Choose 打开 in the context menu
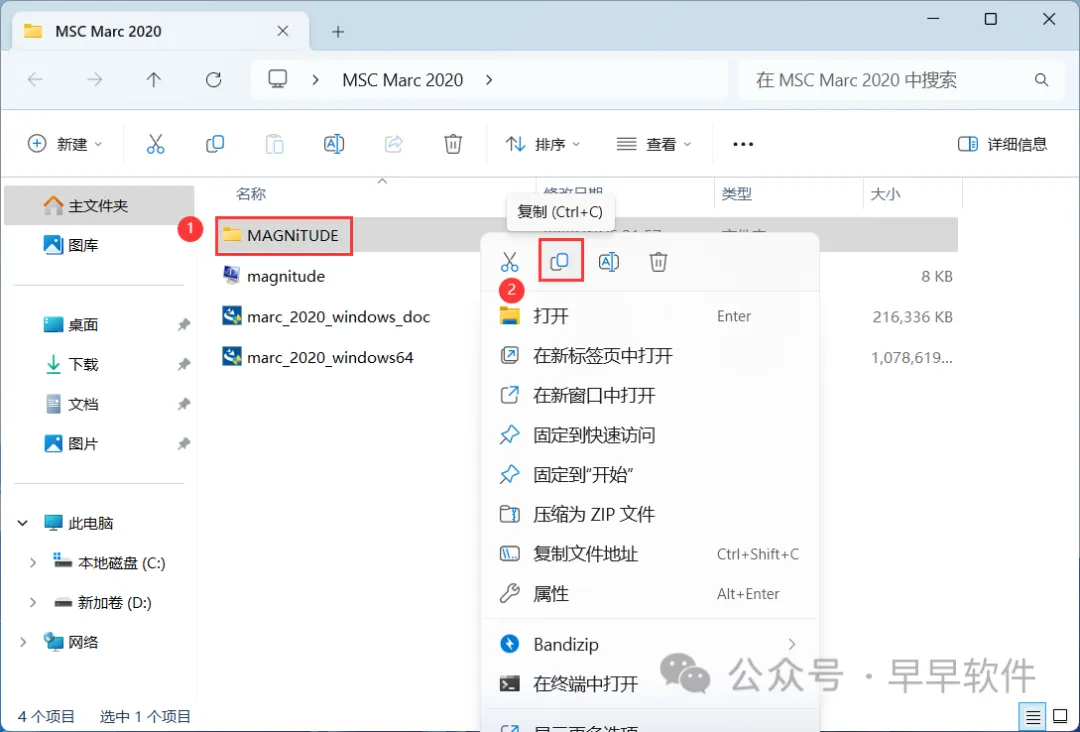Image resolution: width=1080 pixels, height=732 pixels. point(650,316)
